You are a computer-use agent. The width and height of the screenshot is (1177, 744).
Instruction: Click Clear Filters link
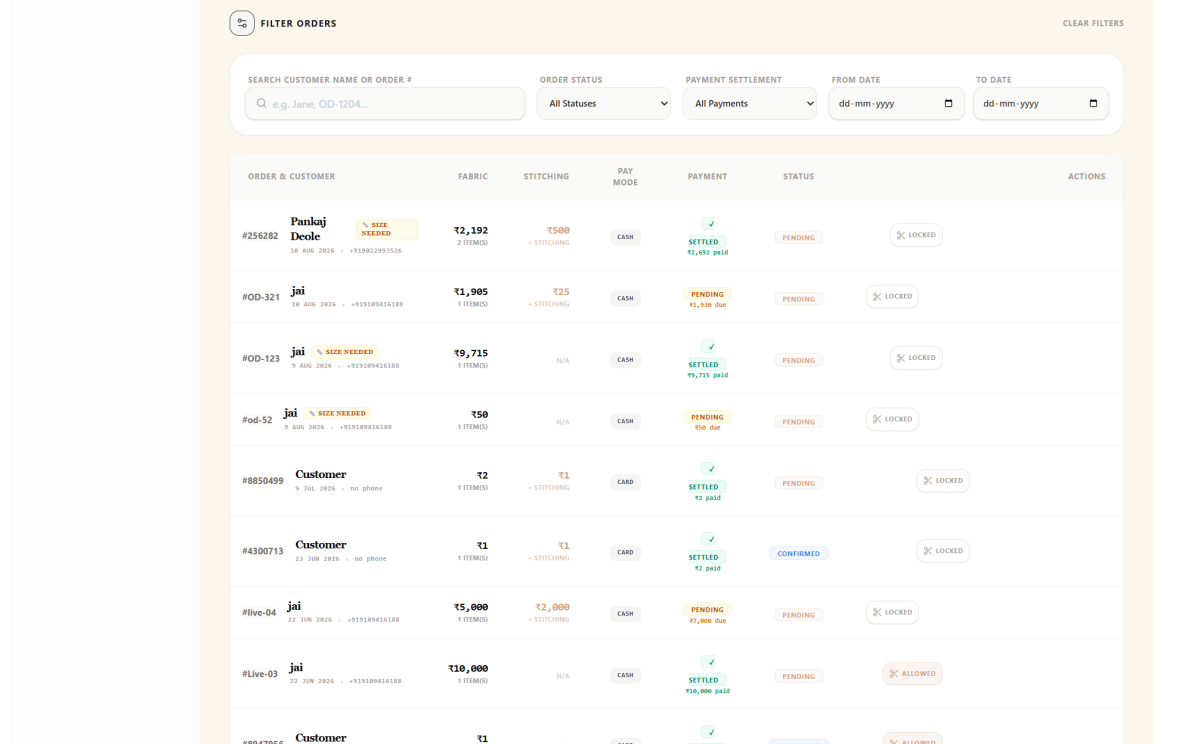click(x=1093, y=23)
